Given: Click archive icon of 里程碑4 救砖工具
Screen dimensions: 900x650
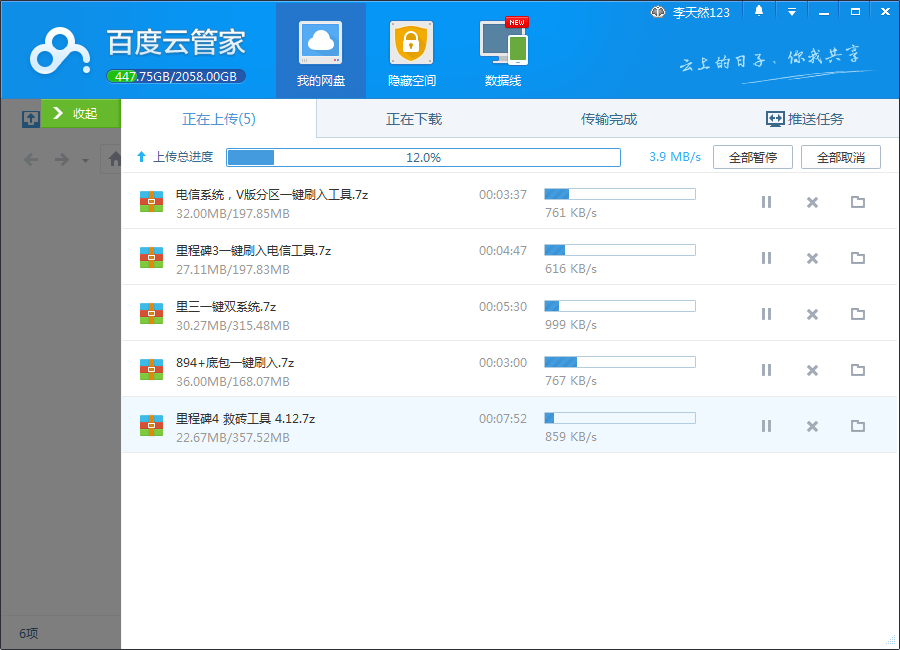Looking at the screenshot, I should click(152, 425).
